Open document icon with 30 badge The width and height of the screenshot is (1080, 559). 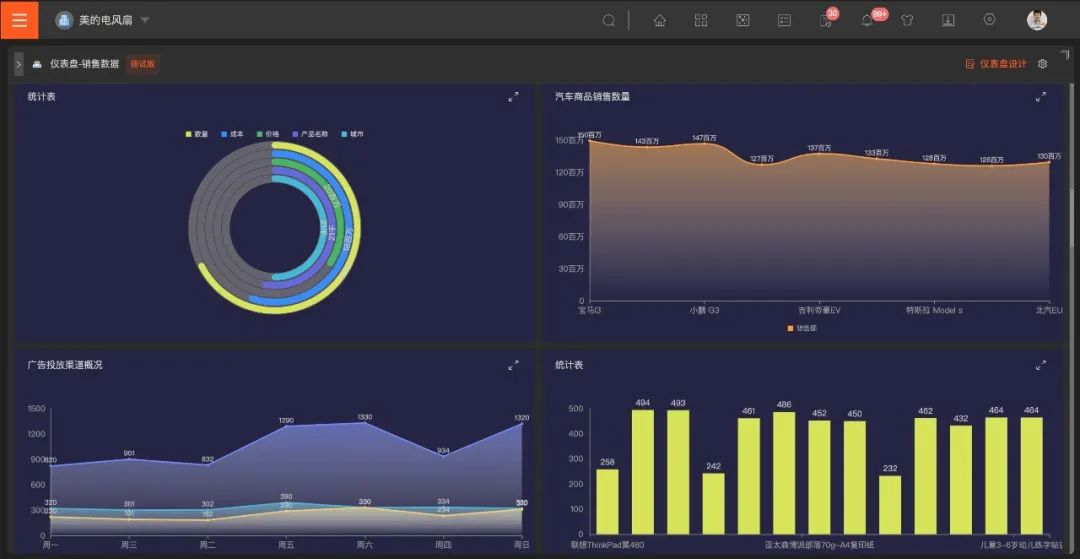[x=827, y=19]
